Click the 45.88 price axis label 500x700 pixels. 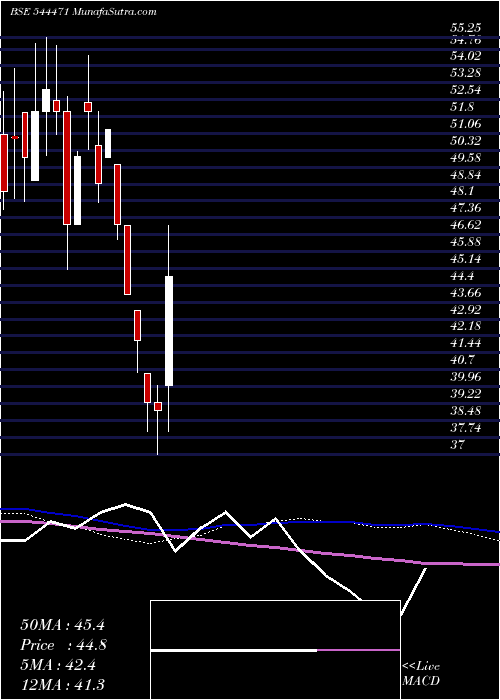point(466,242)
